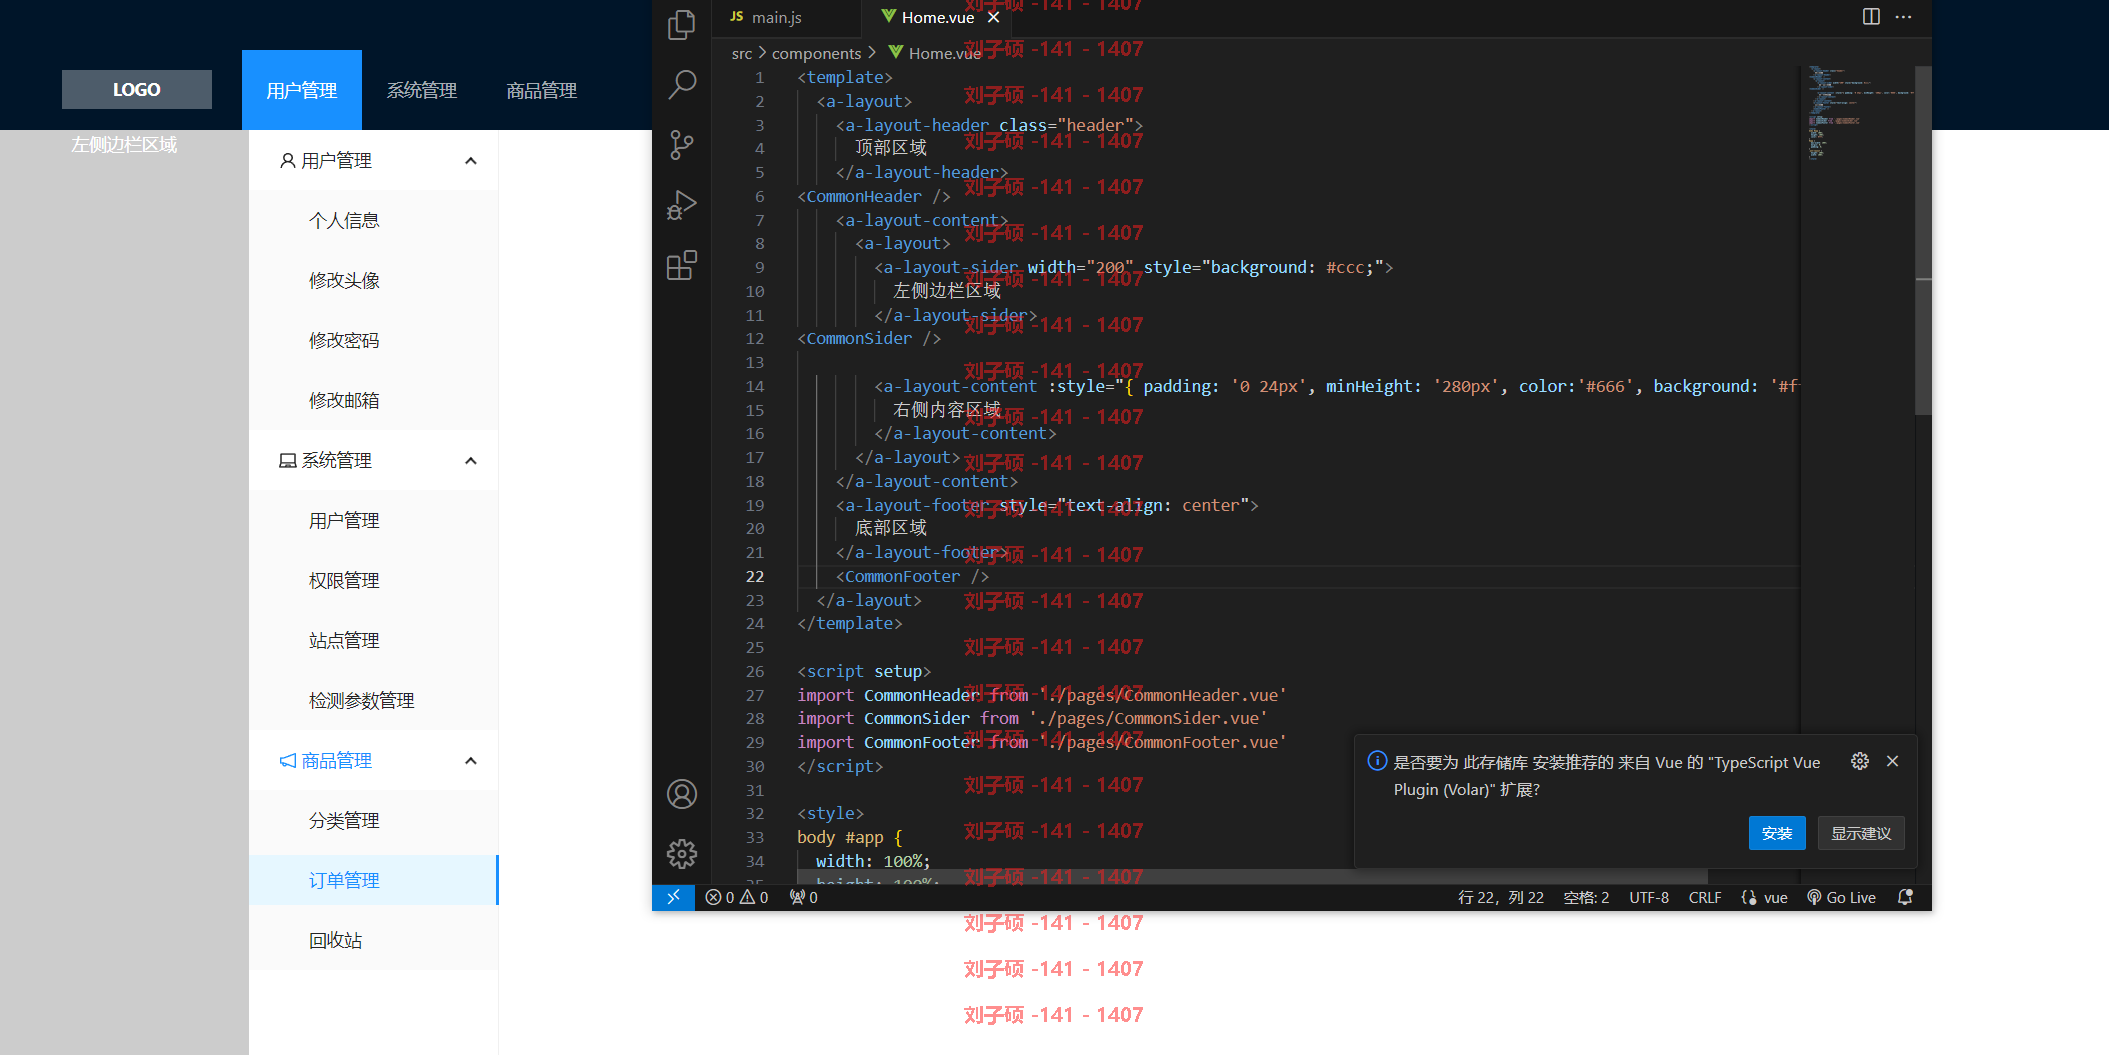Open 站点管理 menu item

(x=374, y=640)
